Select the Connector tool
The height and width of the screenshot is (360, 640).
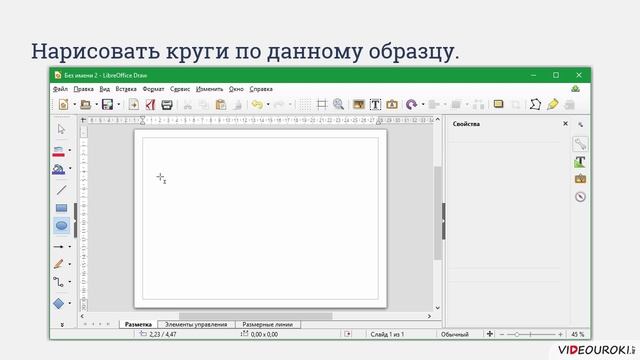pos(58,282)
